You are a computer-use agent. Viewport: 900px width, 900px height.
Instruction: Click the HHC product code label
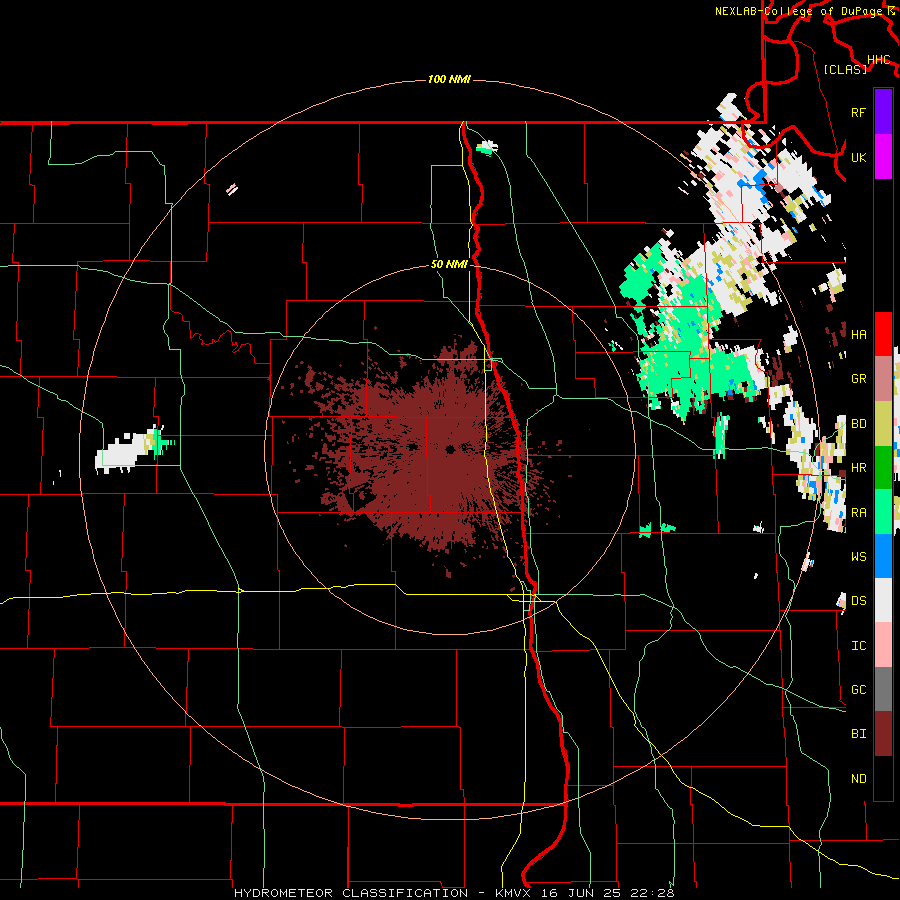878,60
